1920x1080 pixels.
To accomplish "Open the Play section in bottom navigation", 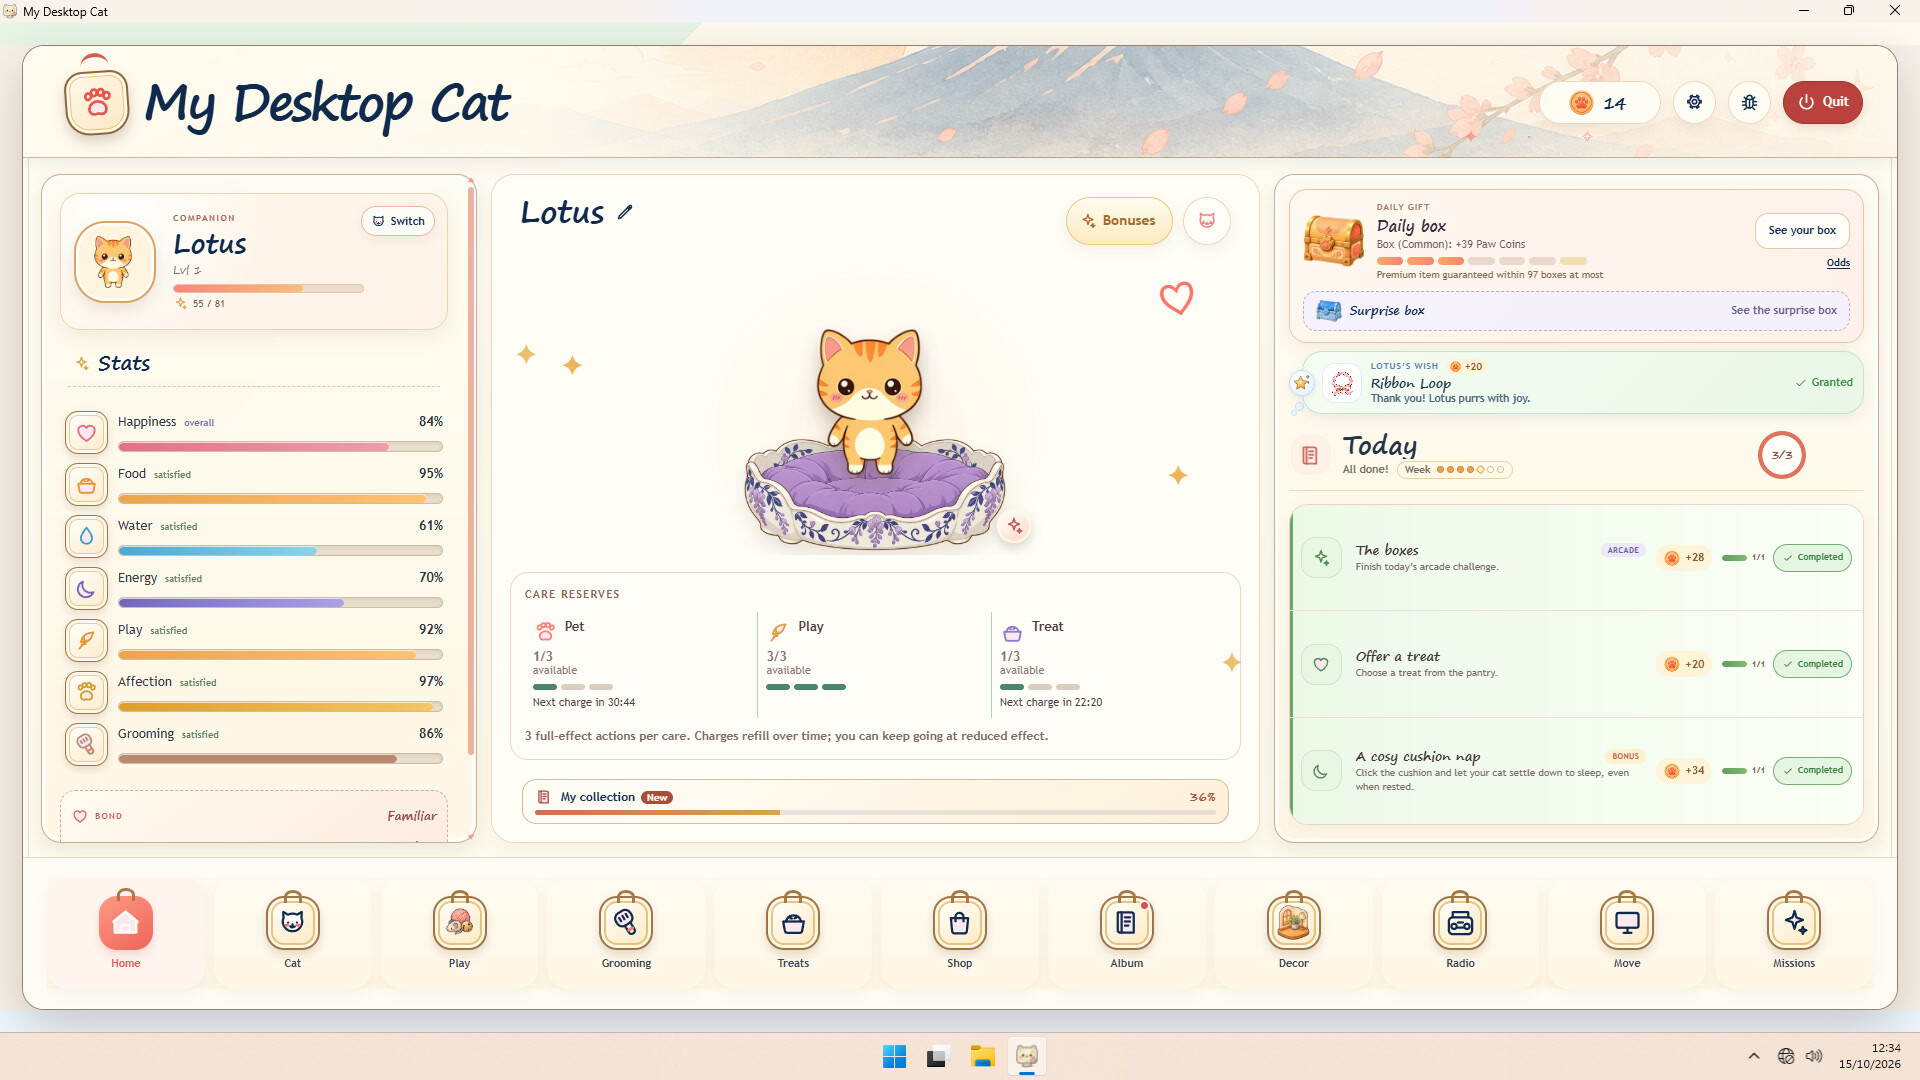I will pyautogui.click(x=459, y=932).
